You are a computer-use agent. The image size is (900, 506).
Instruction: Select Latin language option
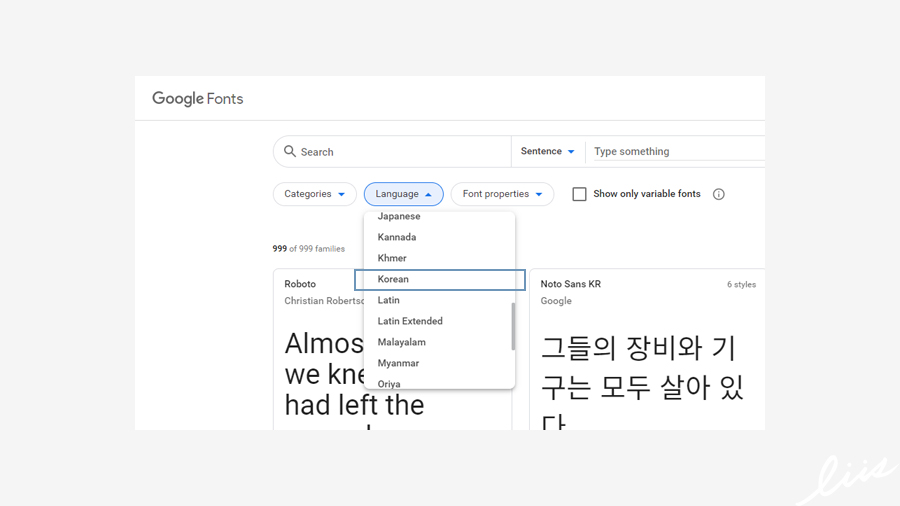point(438,300)
